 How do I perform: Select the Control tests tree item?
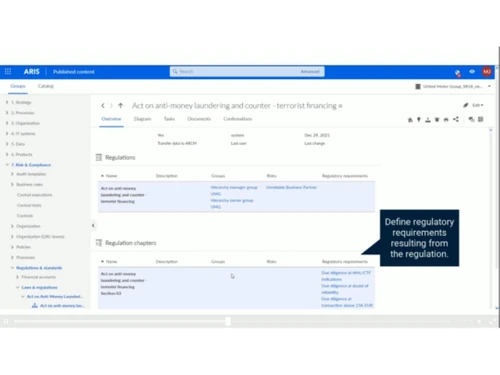29,205
